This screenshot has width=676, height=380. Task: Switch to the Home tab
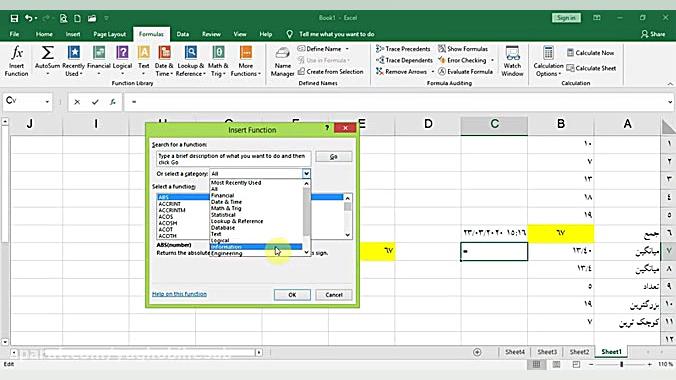44,34
